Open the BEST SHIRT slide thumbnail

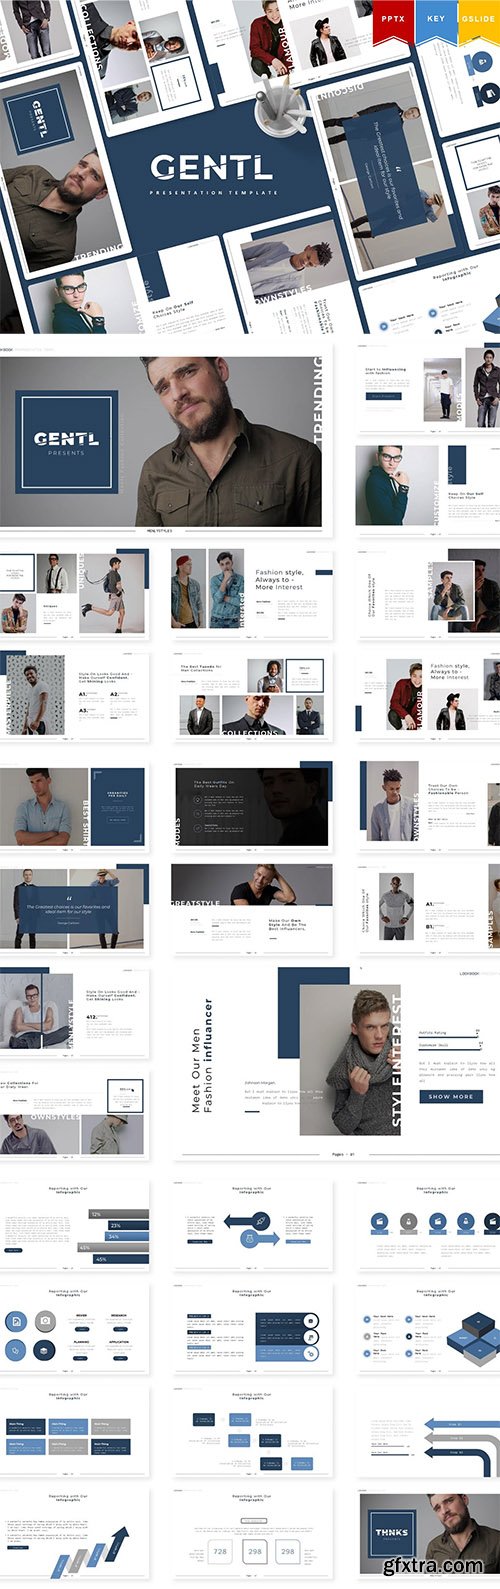[74, 806]
